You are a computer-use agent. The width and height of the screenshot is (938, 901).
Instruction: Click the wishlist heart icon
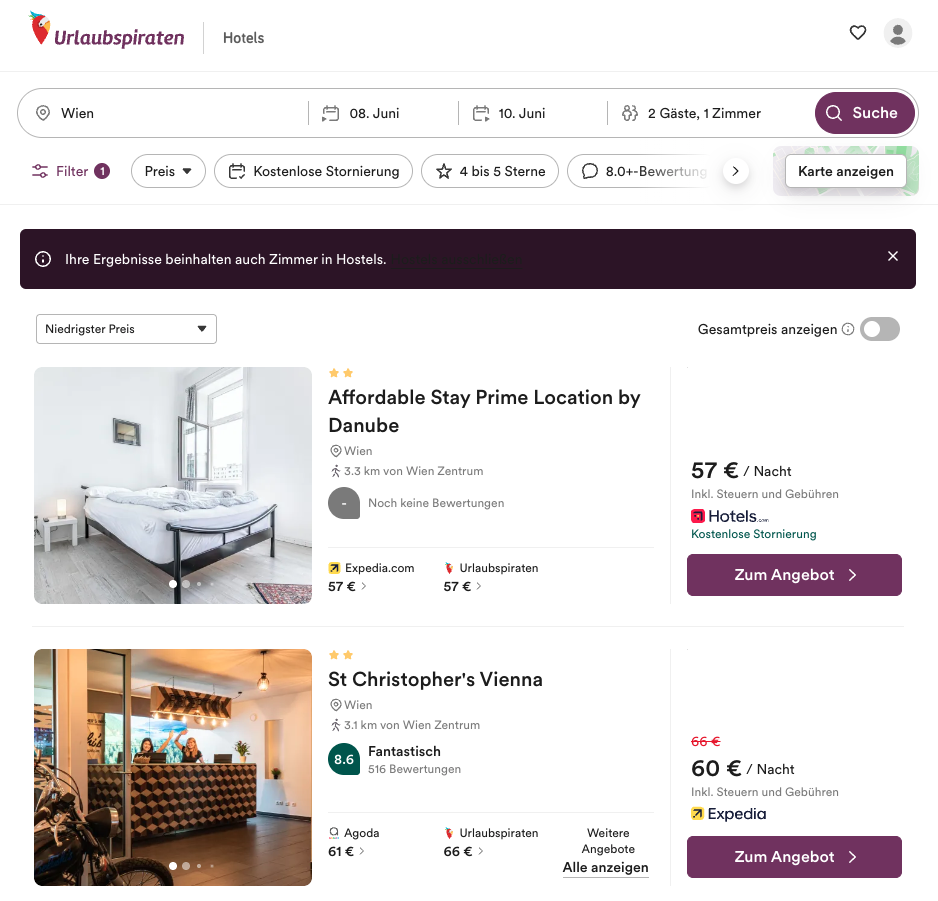click(x=857, y=33)
